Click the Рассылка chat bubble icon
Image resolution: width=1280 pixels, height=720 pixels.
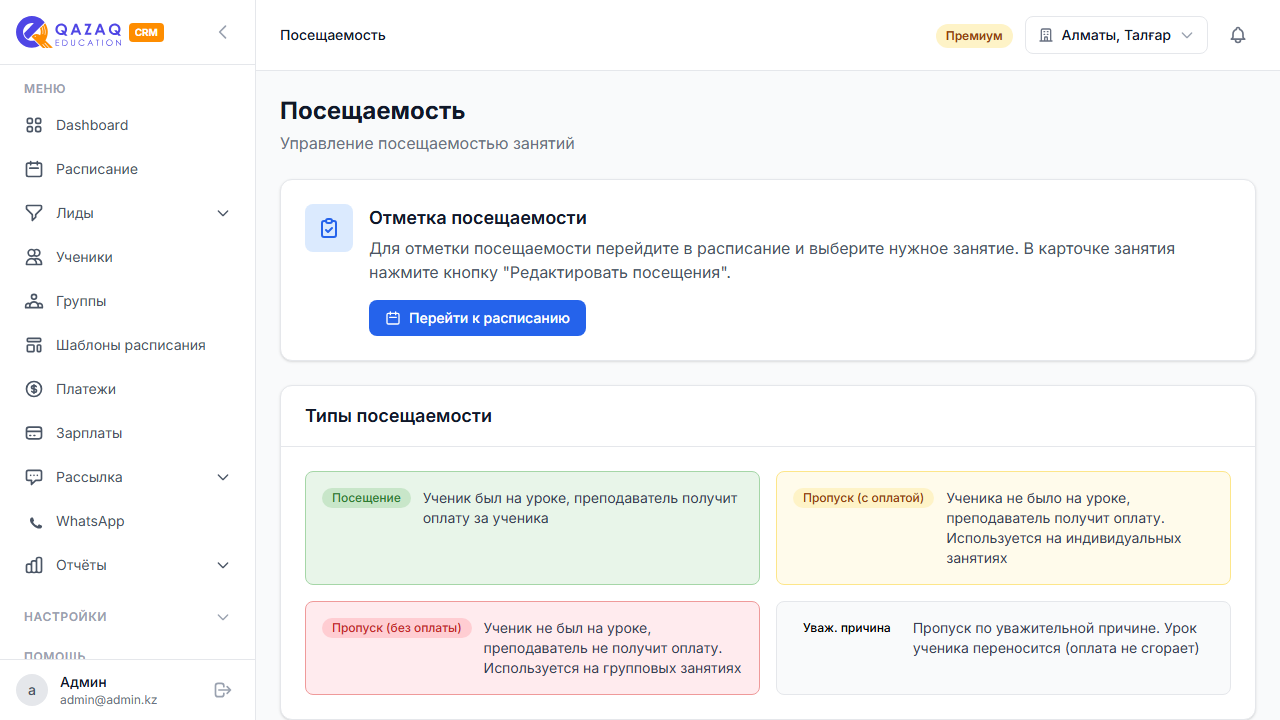click(x=34, y=477)
